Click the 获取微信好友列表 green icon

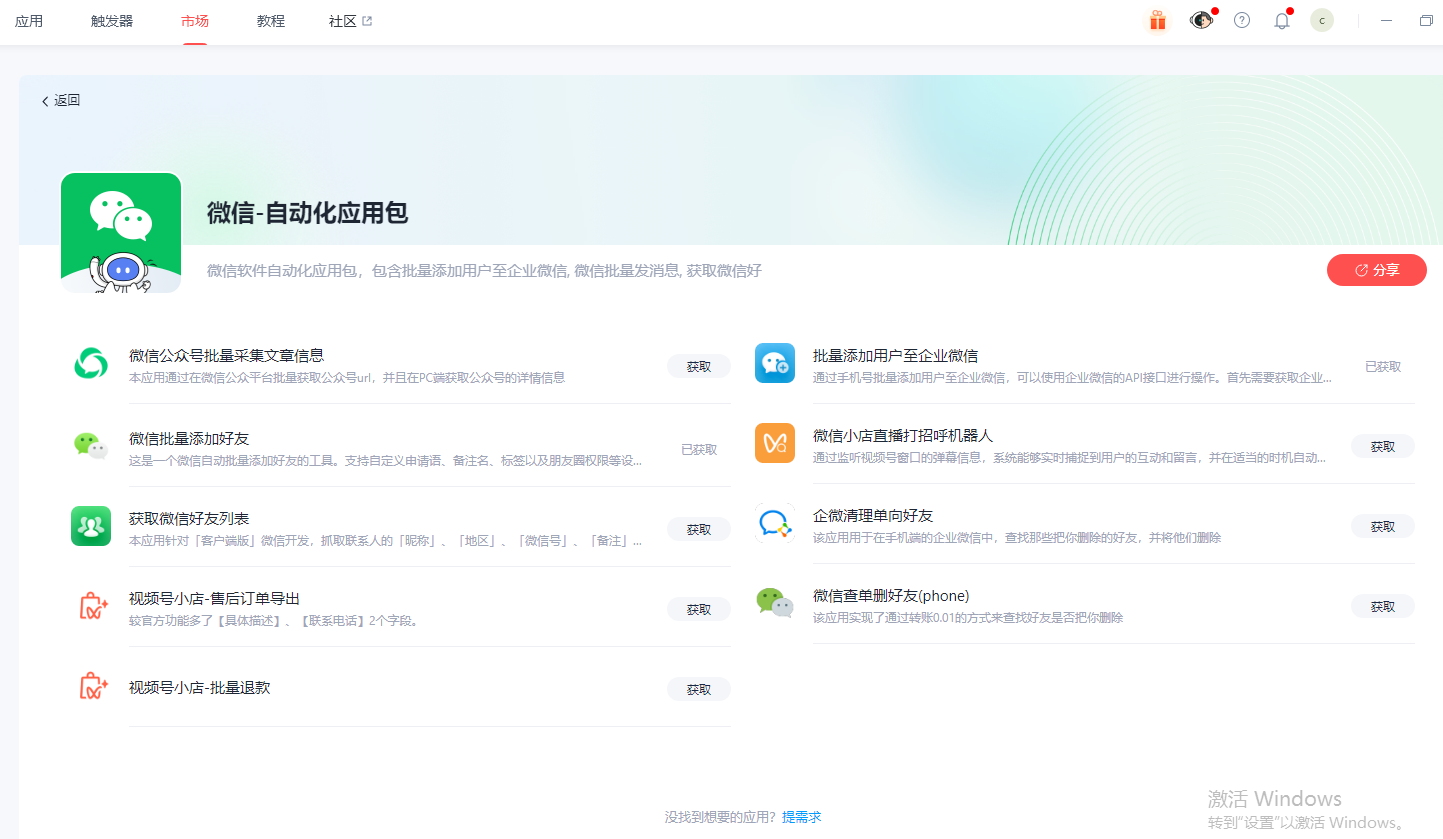(91, 526)
